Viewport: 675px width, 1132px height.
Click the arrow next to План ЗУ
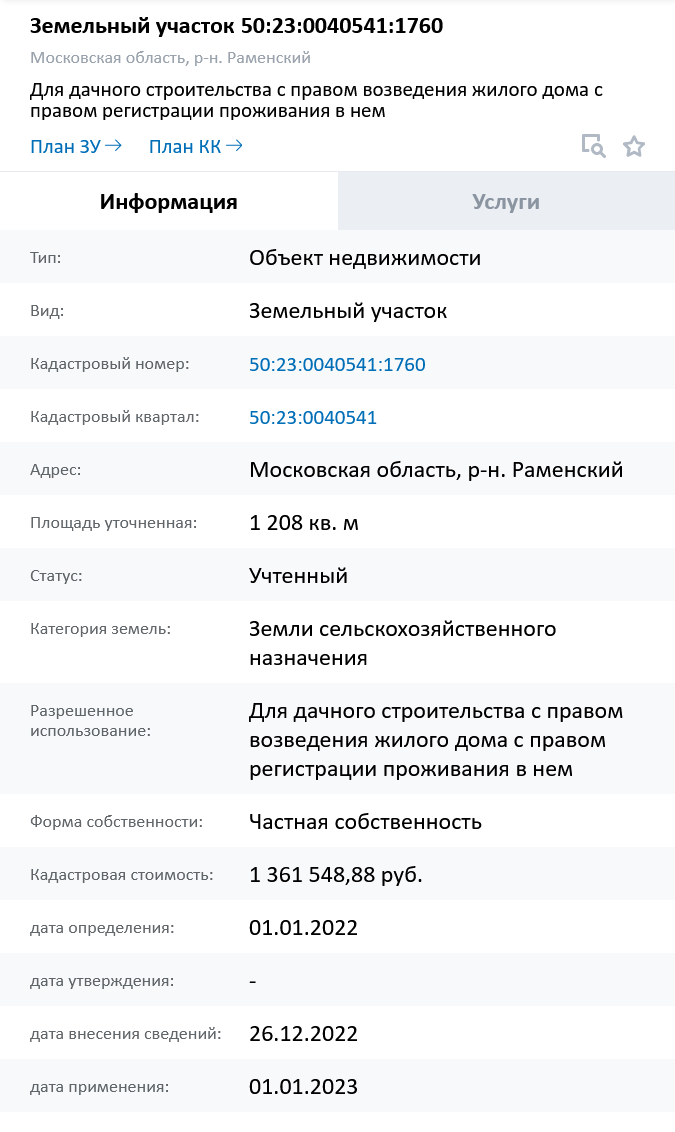(114, 146)
